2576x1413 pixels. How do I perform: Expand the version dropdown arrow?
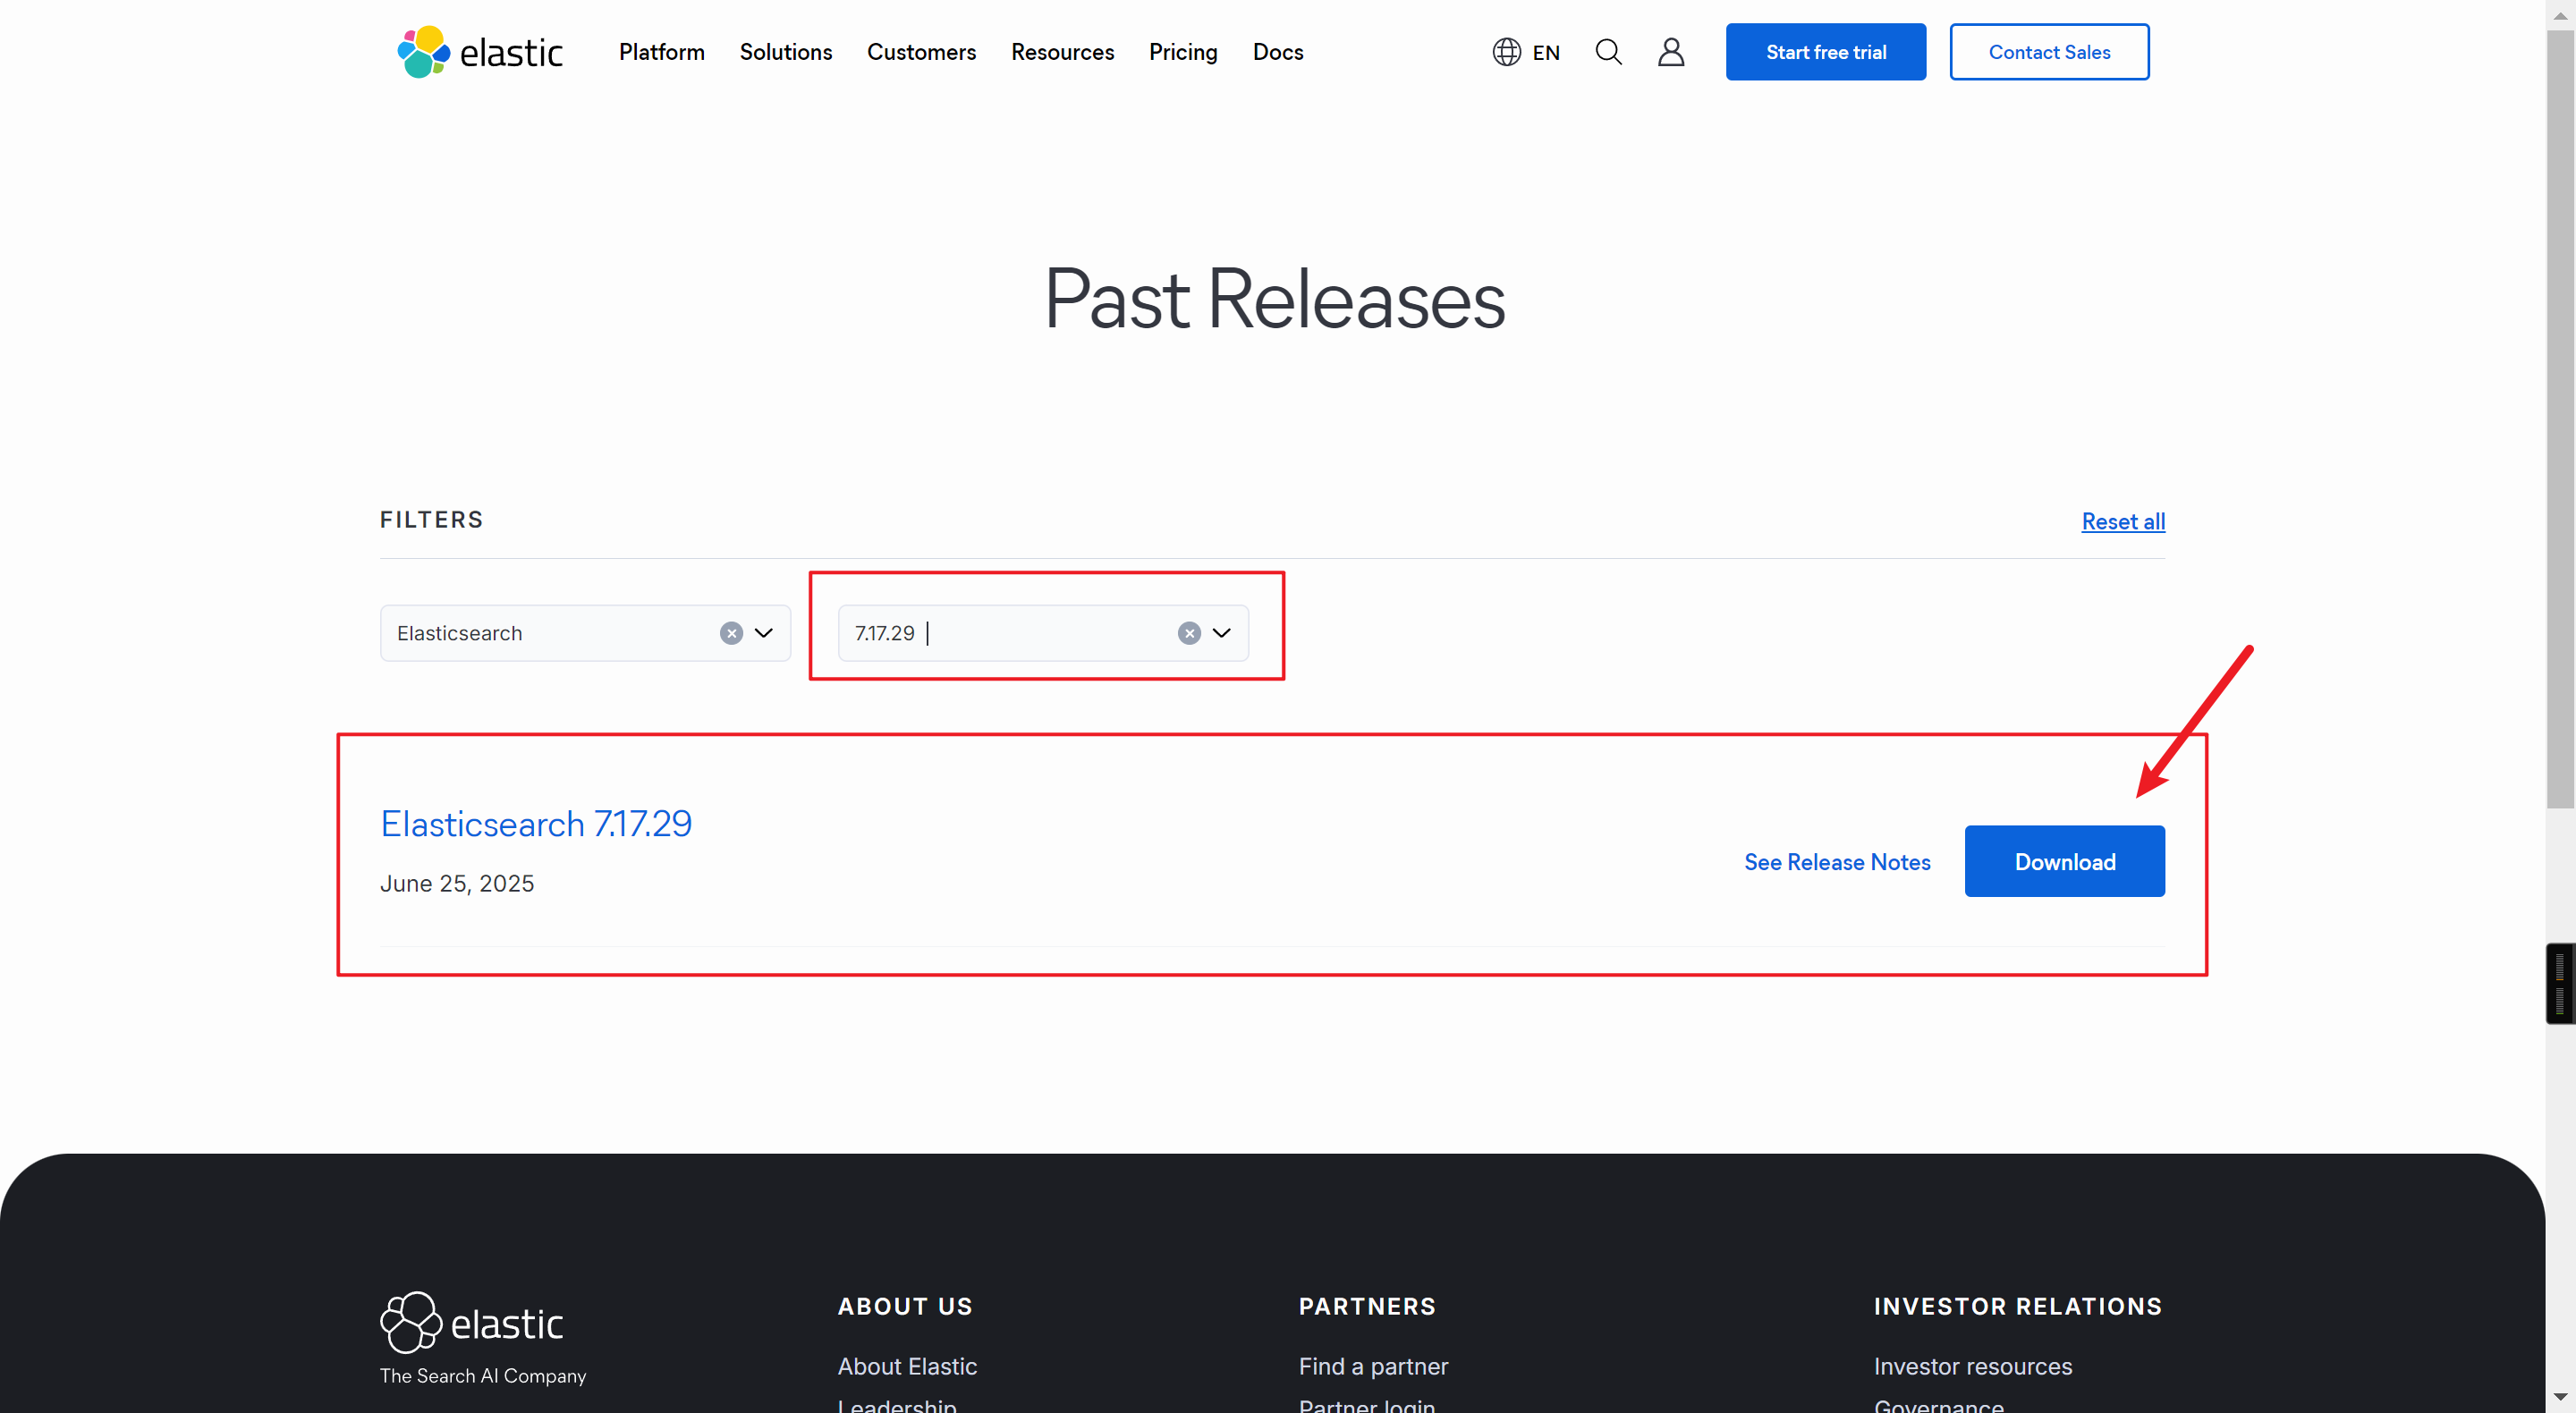pyautogui.click(x=1221, y=633)
